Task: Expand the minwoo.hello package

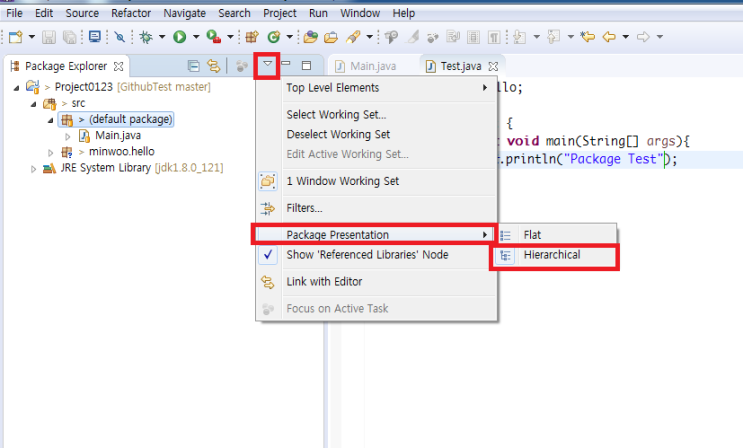Action: point(50,152)
